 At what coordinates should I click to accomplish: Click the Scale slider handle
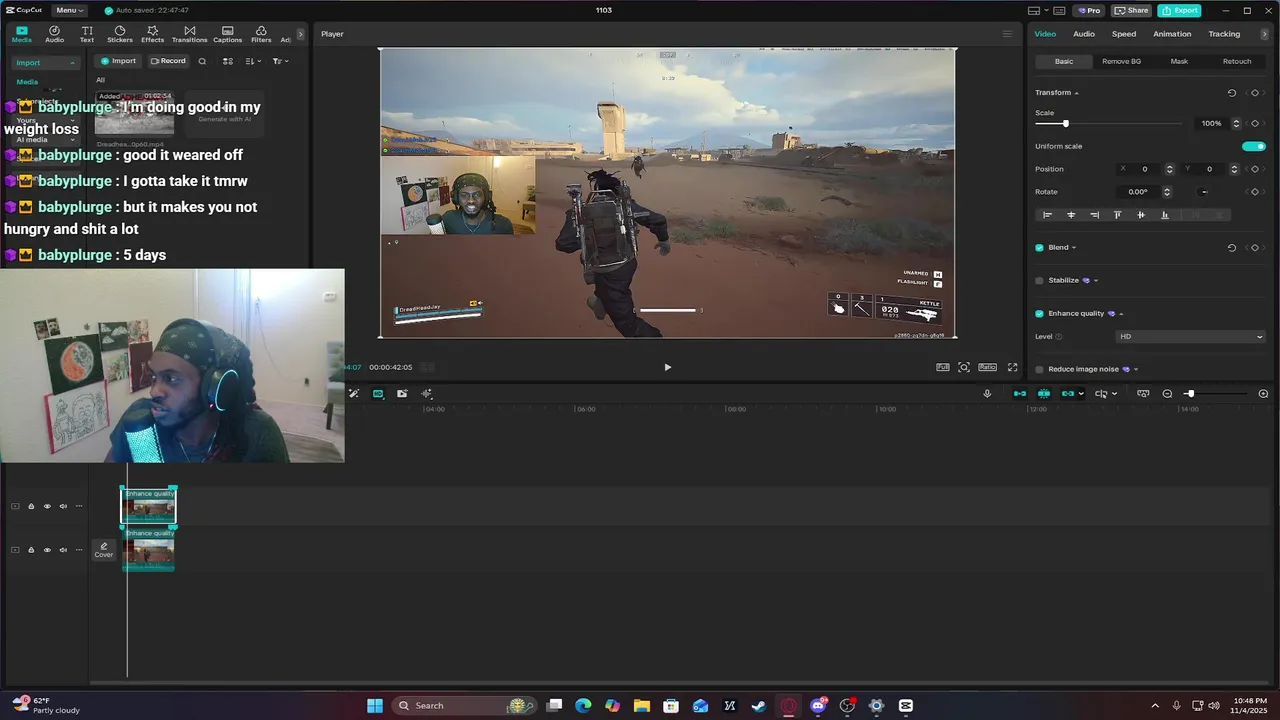coord(1065,124)
